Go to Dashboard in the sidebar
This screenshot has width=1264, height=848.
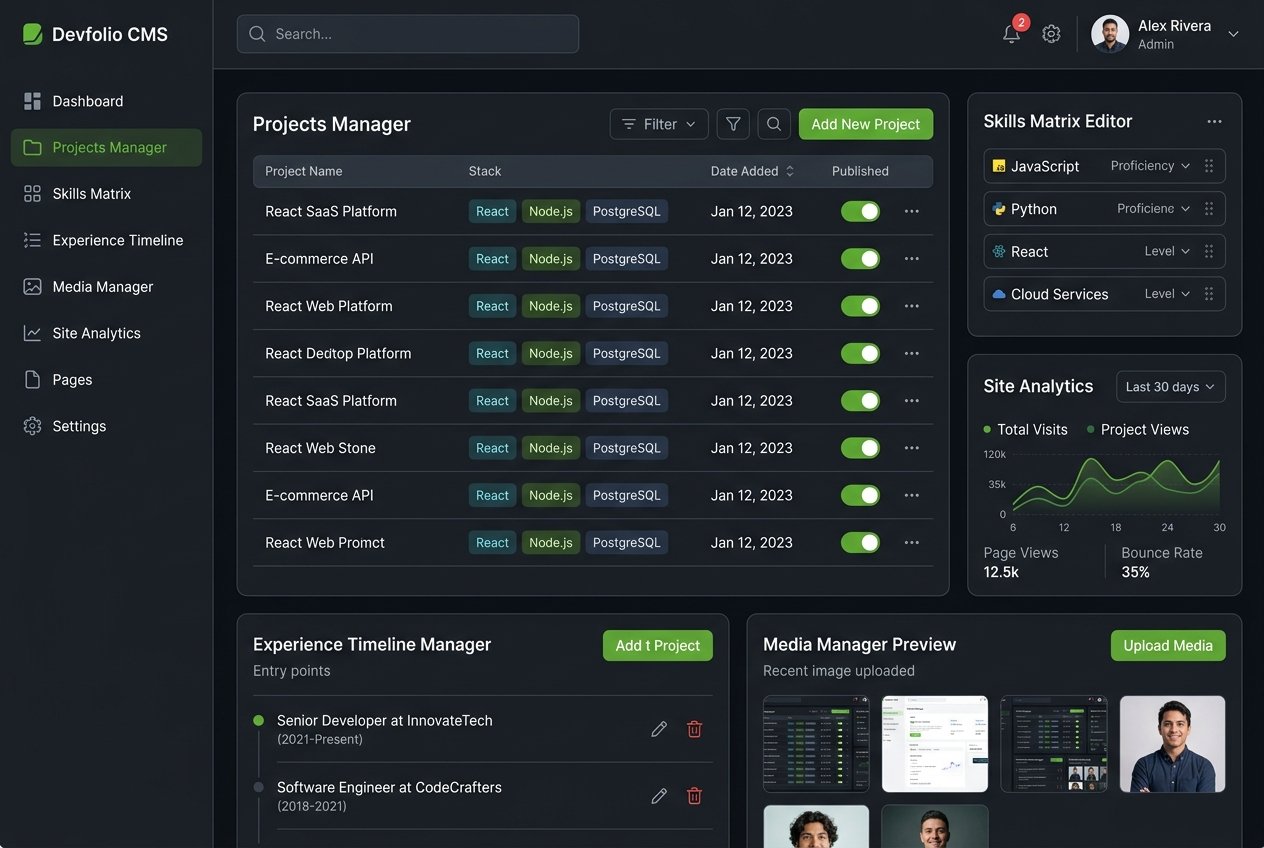click(x=106, y=101)
